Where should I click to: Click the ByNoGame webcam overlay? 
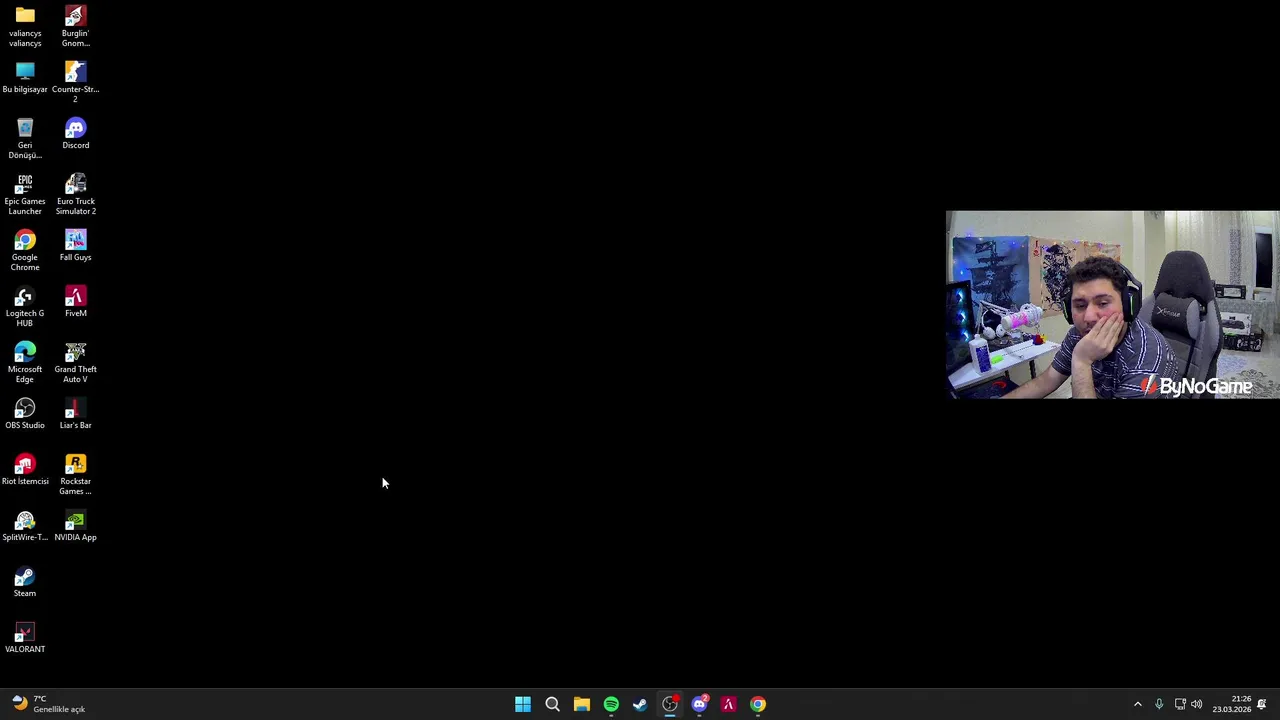click(1112, 305)
